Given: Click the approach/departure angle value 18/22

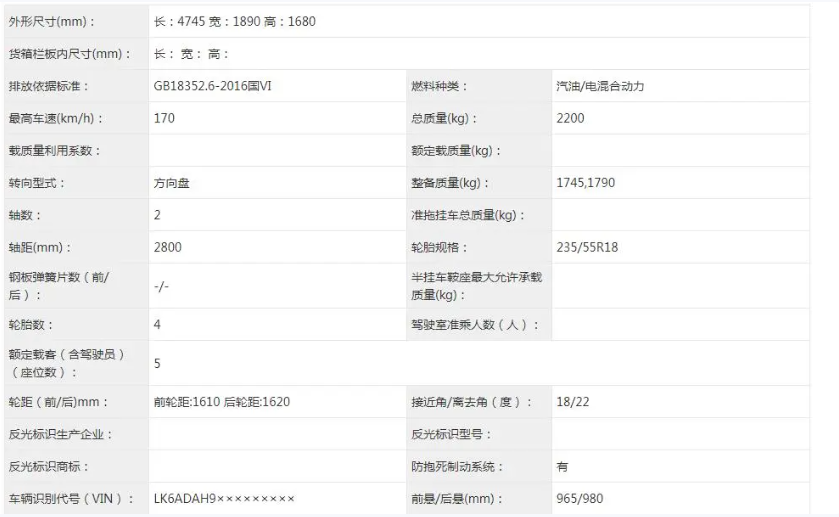Looking at the screenshot, I should click(571, 402).
